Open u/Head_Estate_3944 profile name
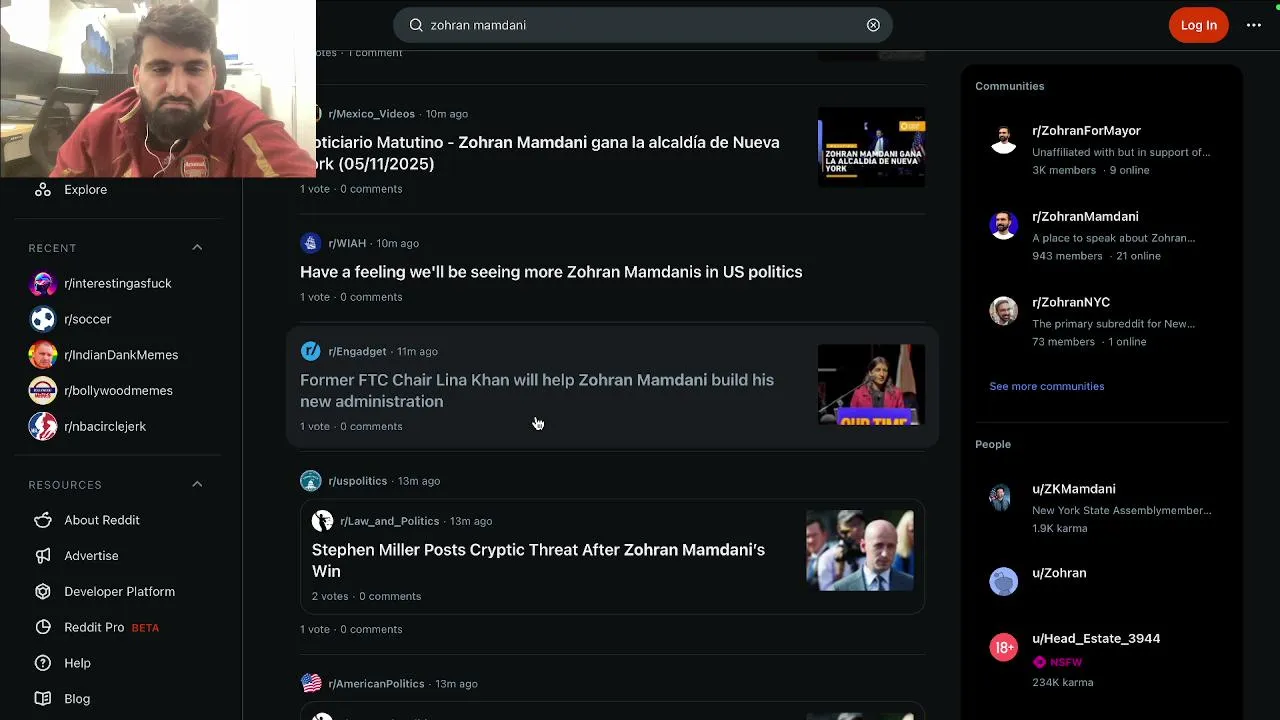 1096,639
